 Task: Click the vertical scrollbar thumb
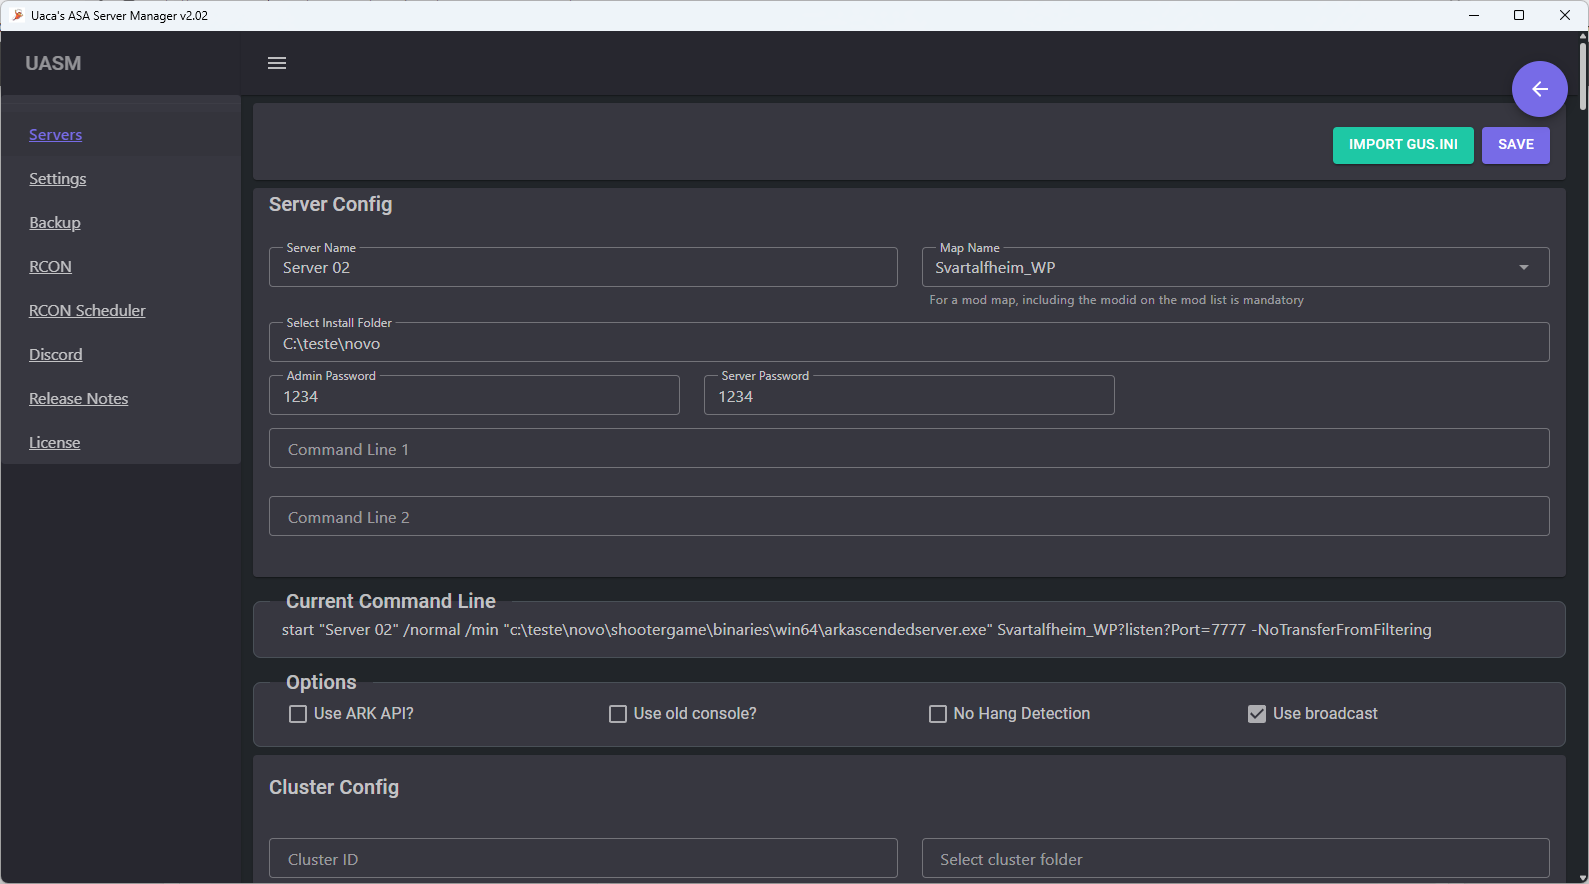1583,75
